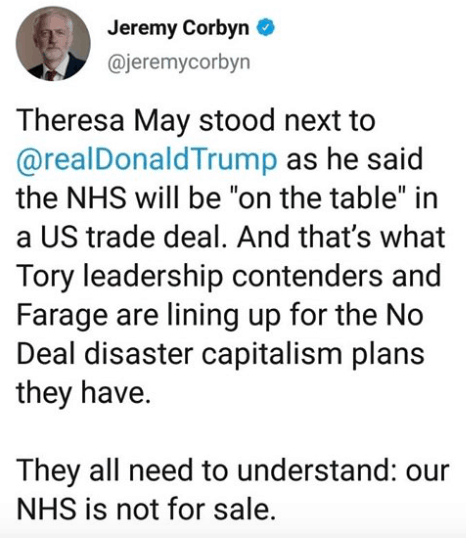
Task: Click the final line "NHS is not for sale."
Action: tap(146, 510)
